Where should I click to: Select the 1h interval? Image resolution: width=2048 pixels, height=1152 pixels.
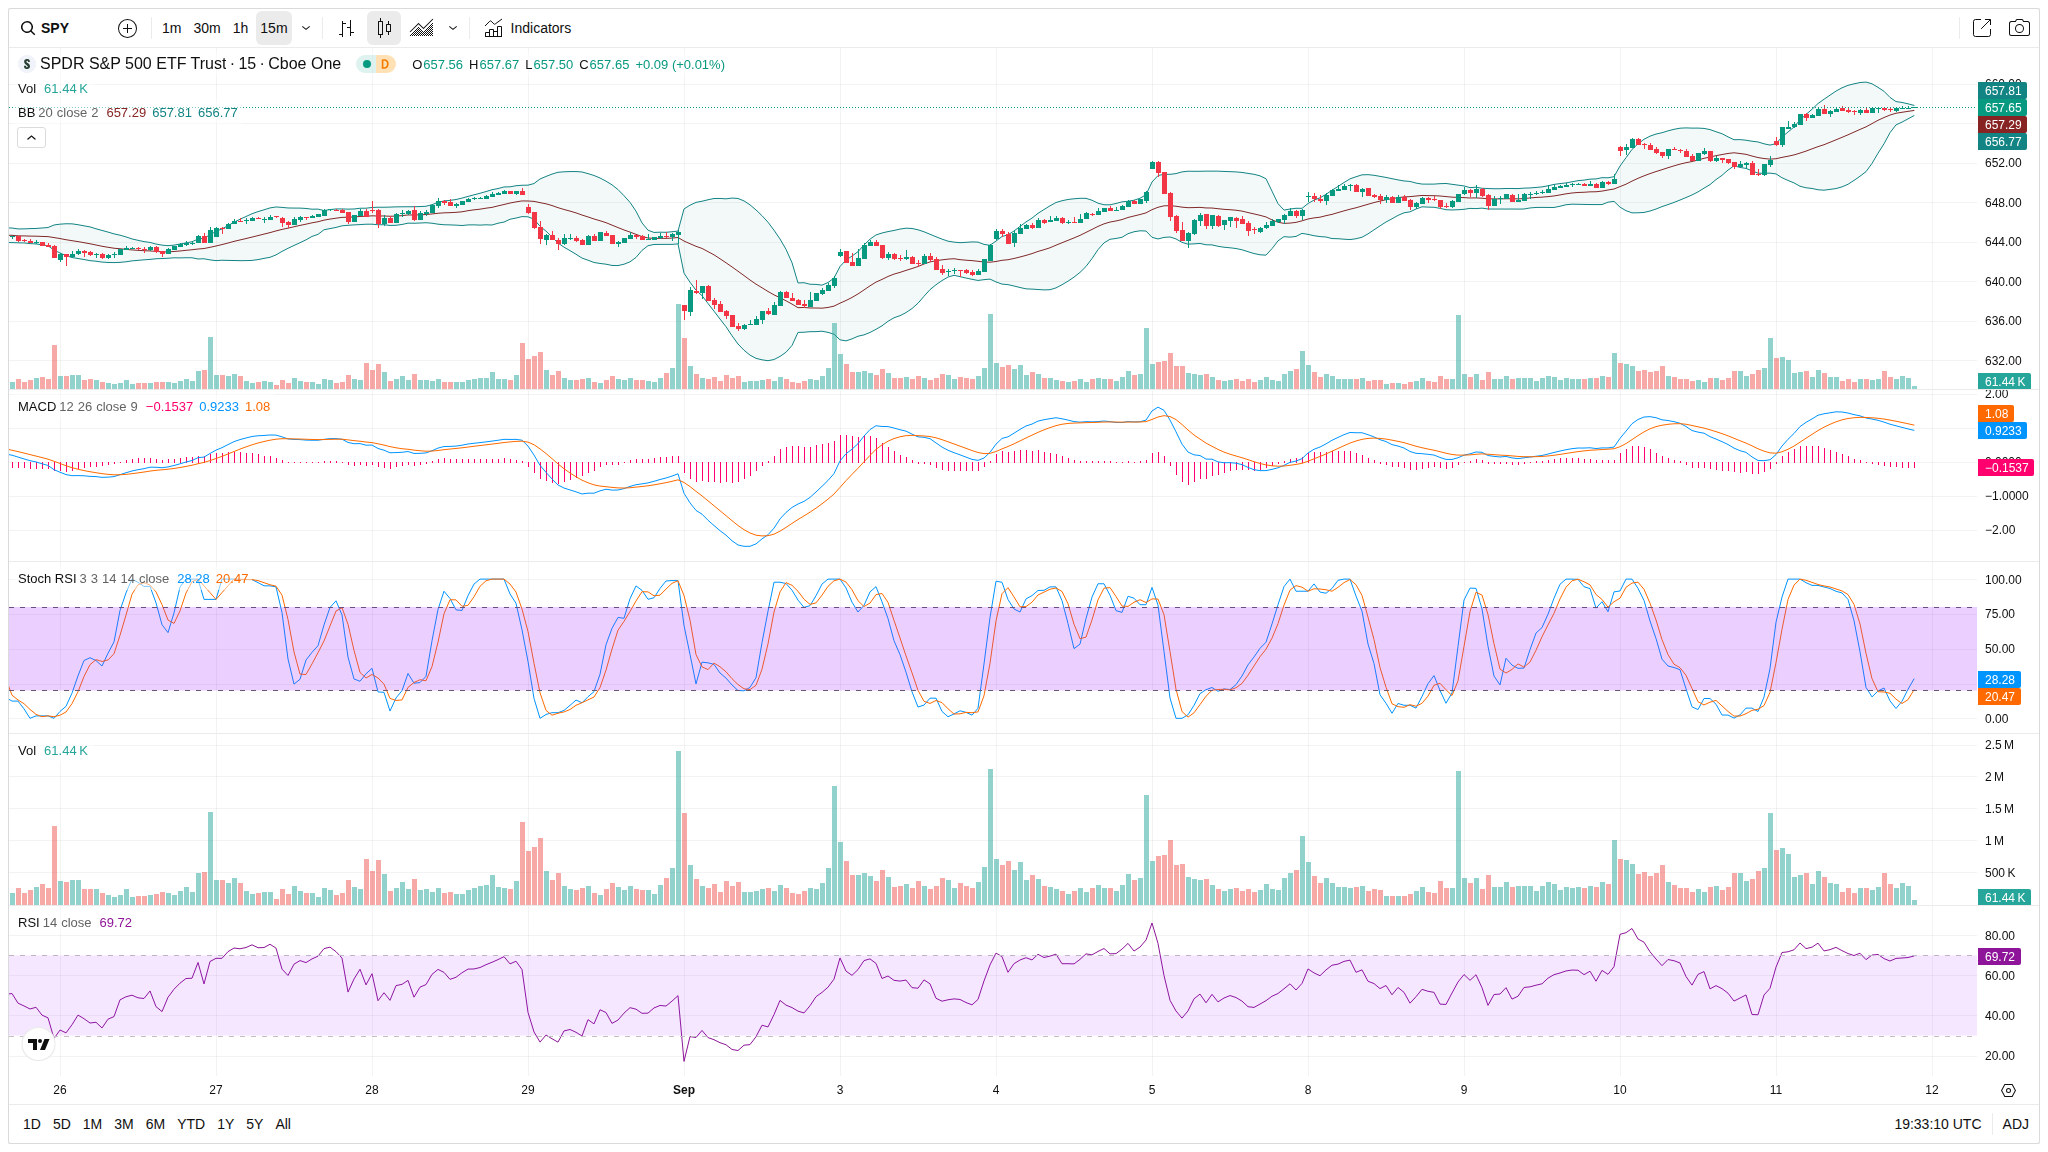point(240,28)
